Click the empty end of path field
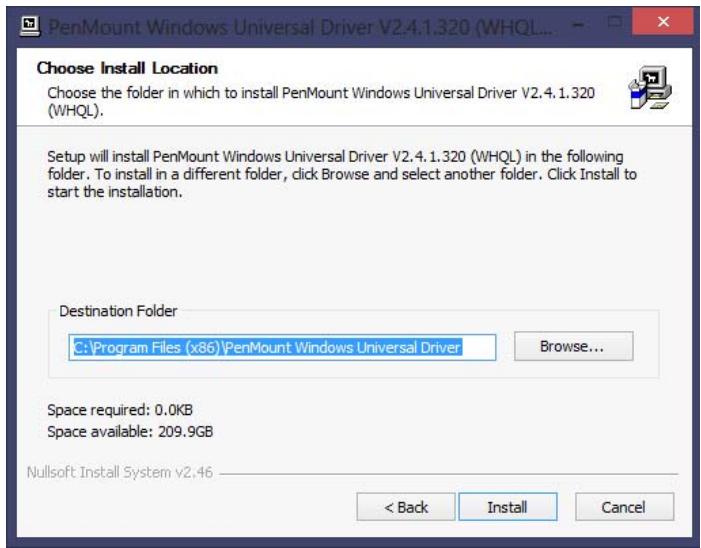The width and height of the screenshot is (701, 548). [478, 347]
